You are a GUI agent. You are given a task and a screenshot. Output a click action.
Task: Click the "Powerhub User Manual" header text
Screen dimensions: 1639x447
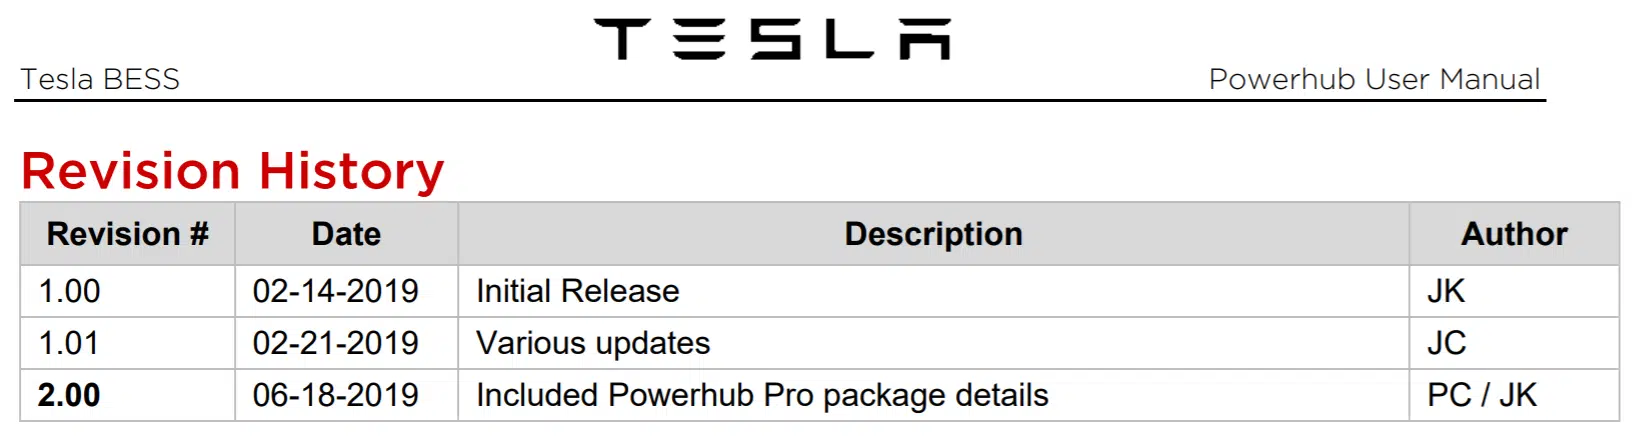(x=1374, y=79)
